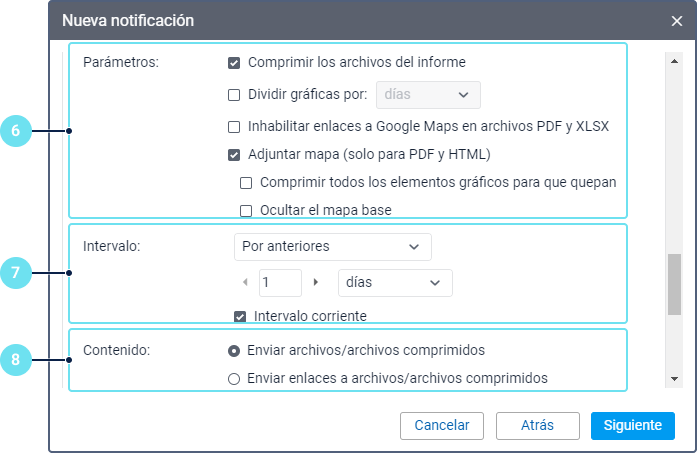Click the numbered marker 7
Screen dimensions: 697x453
click(17, 271)
